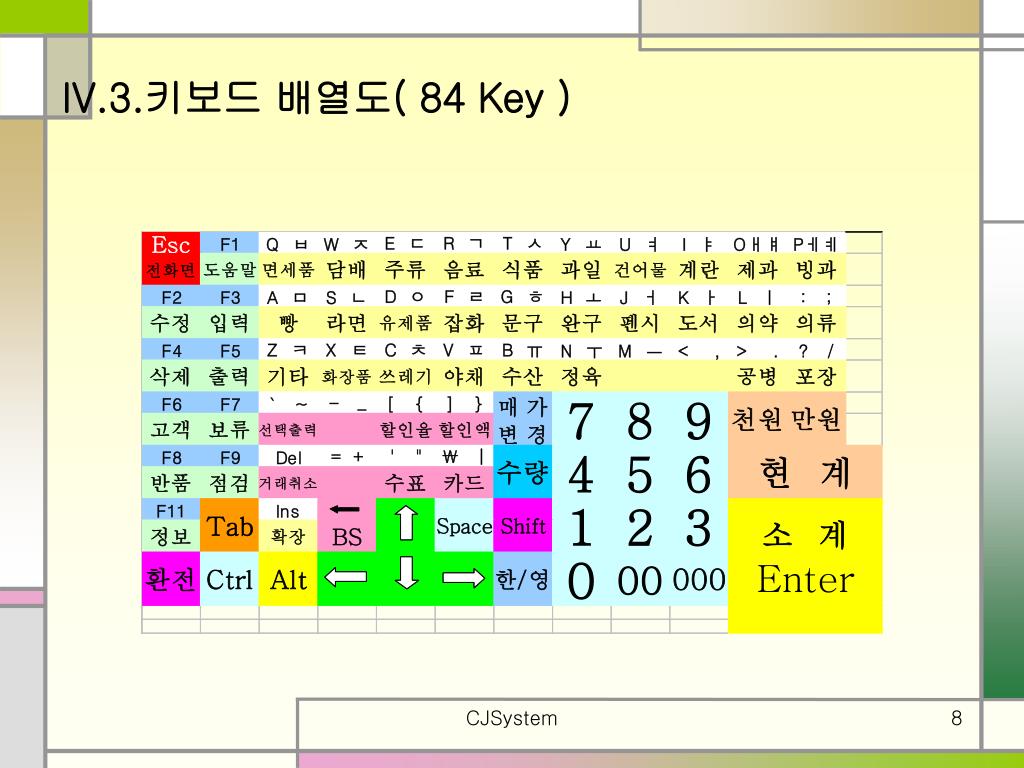The image size is (1024, 768).
Task: Click numeric key 5
Action: coord(640,472)
